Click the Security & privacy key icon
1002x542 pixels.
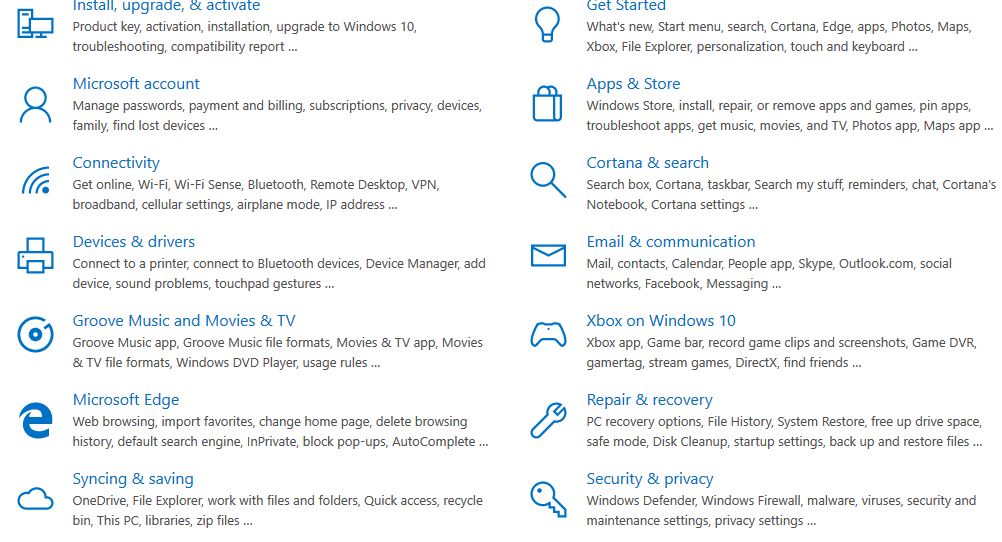[548, 499]
